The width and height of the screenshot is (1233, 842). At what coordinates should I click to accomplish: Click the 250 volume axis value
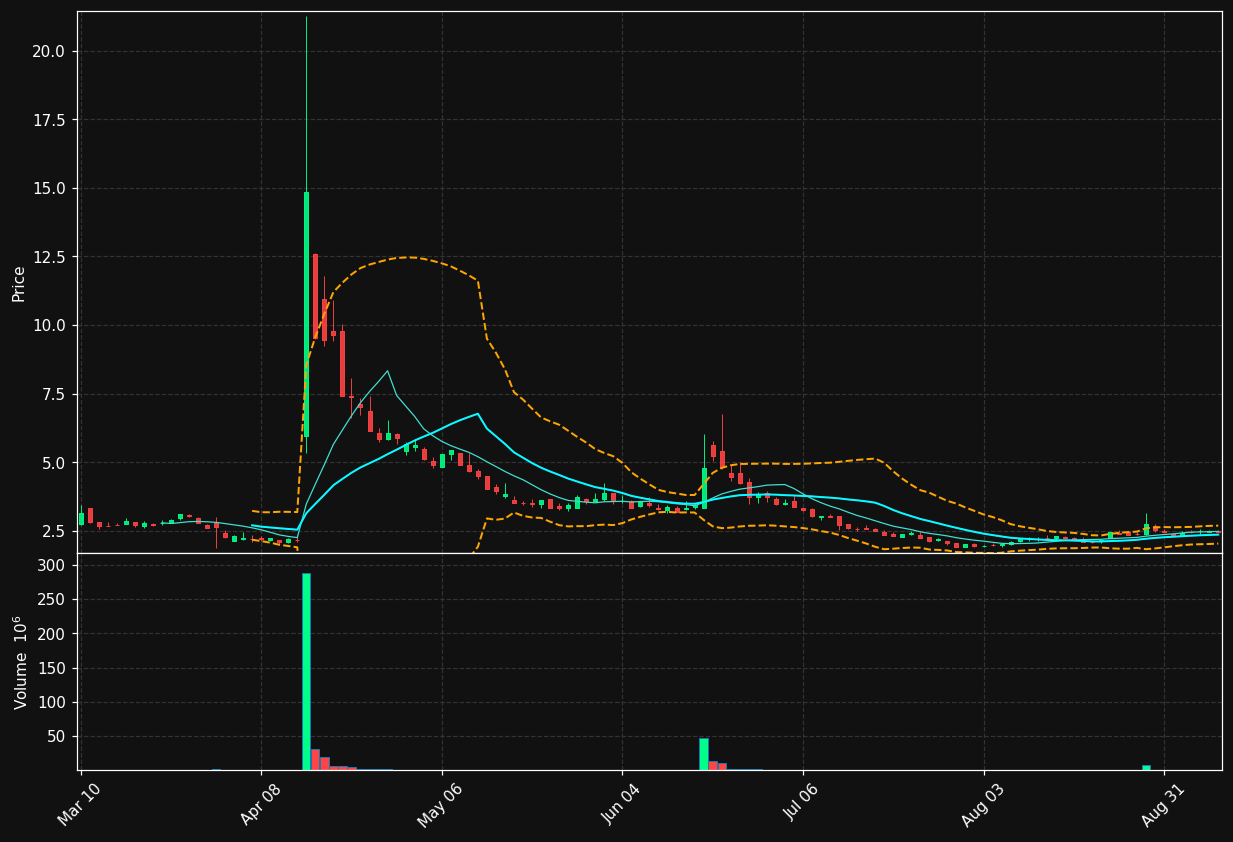coord(53,600)
